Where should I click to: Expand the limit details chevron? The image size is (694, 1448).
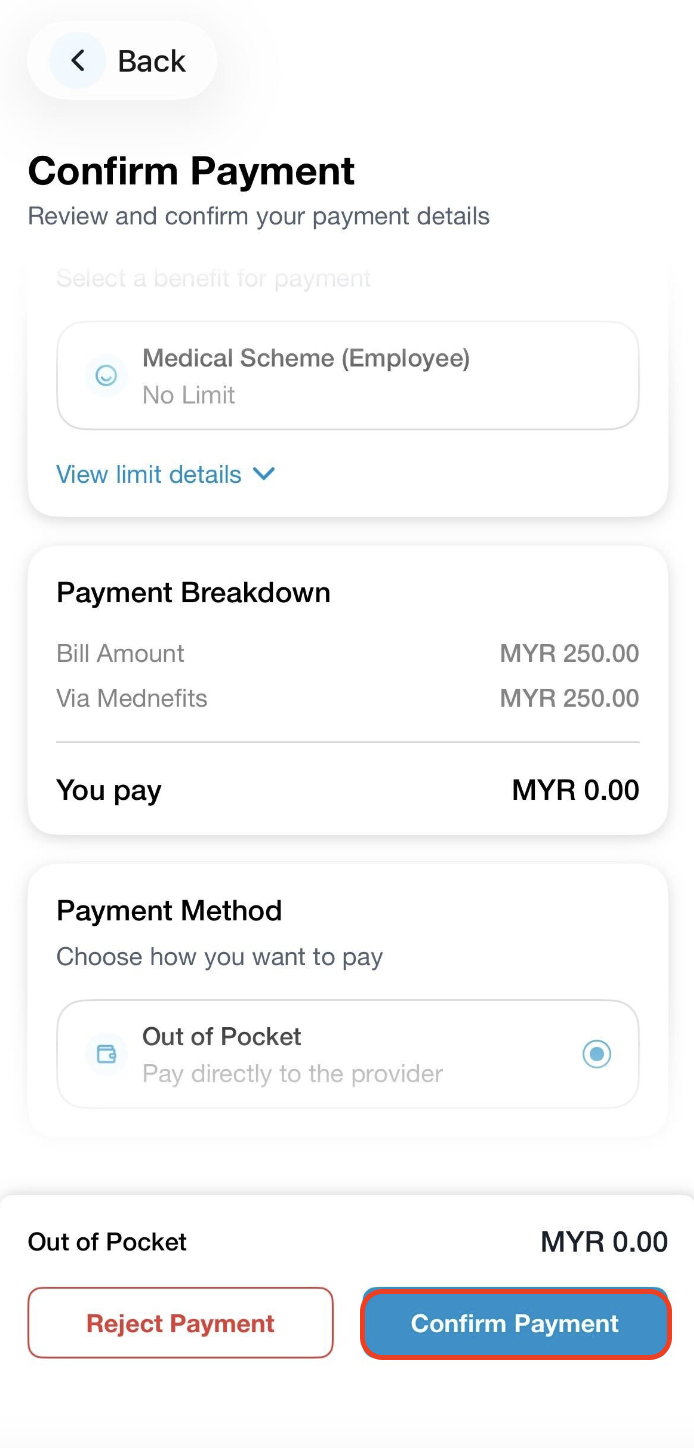tap(264, 474)
